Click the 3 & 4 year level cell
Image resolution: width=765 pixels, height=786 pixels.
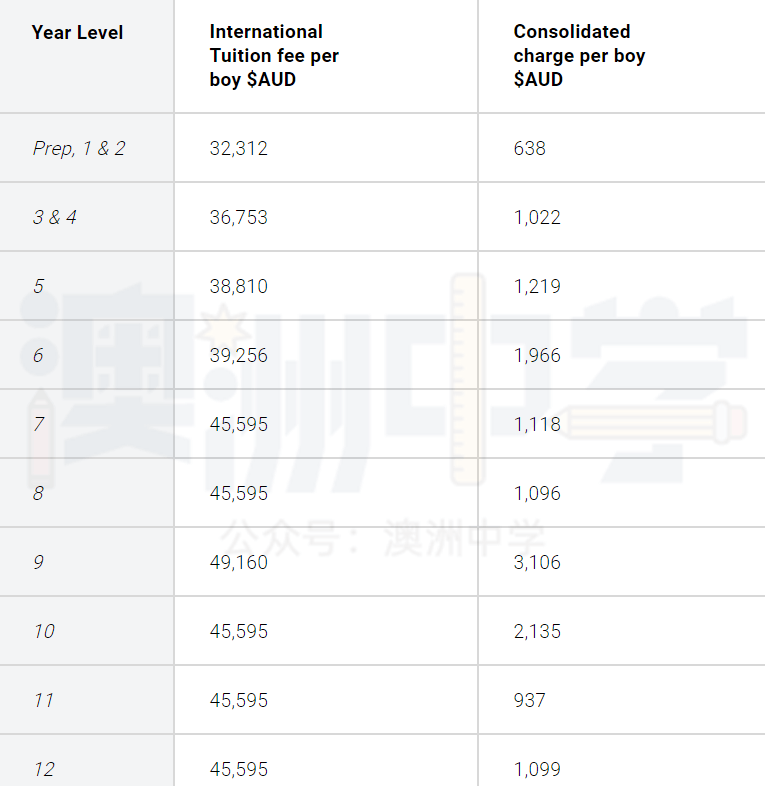tap(55, 217)
